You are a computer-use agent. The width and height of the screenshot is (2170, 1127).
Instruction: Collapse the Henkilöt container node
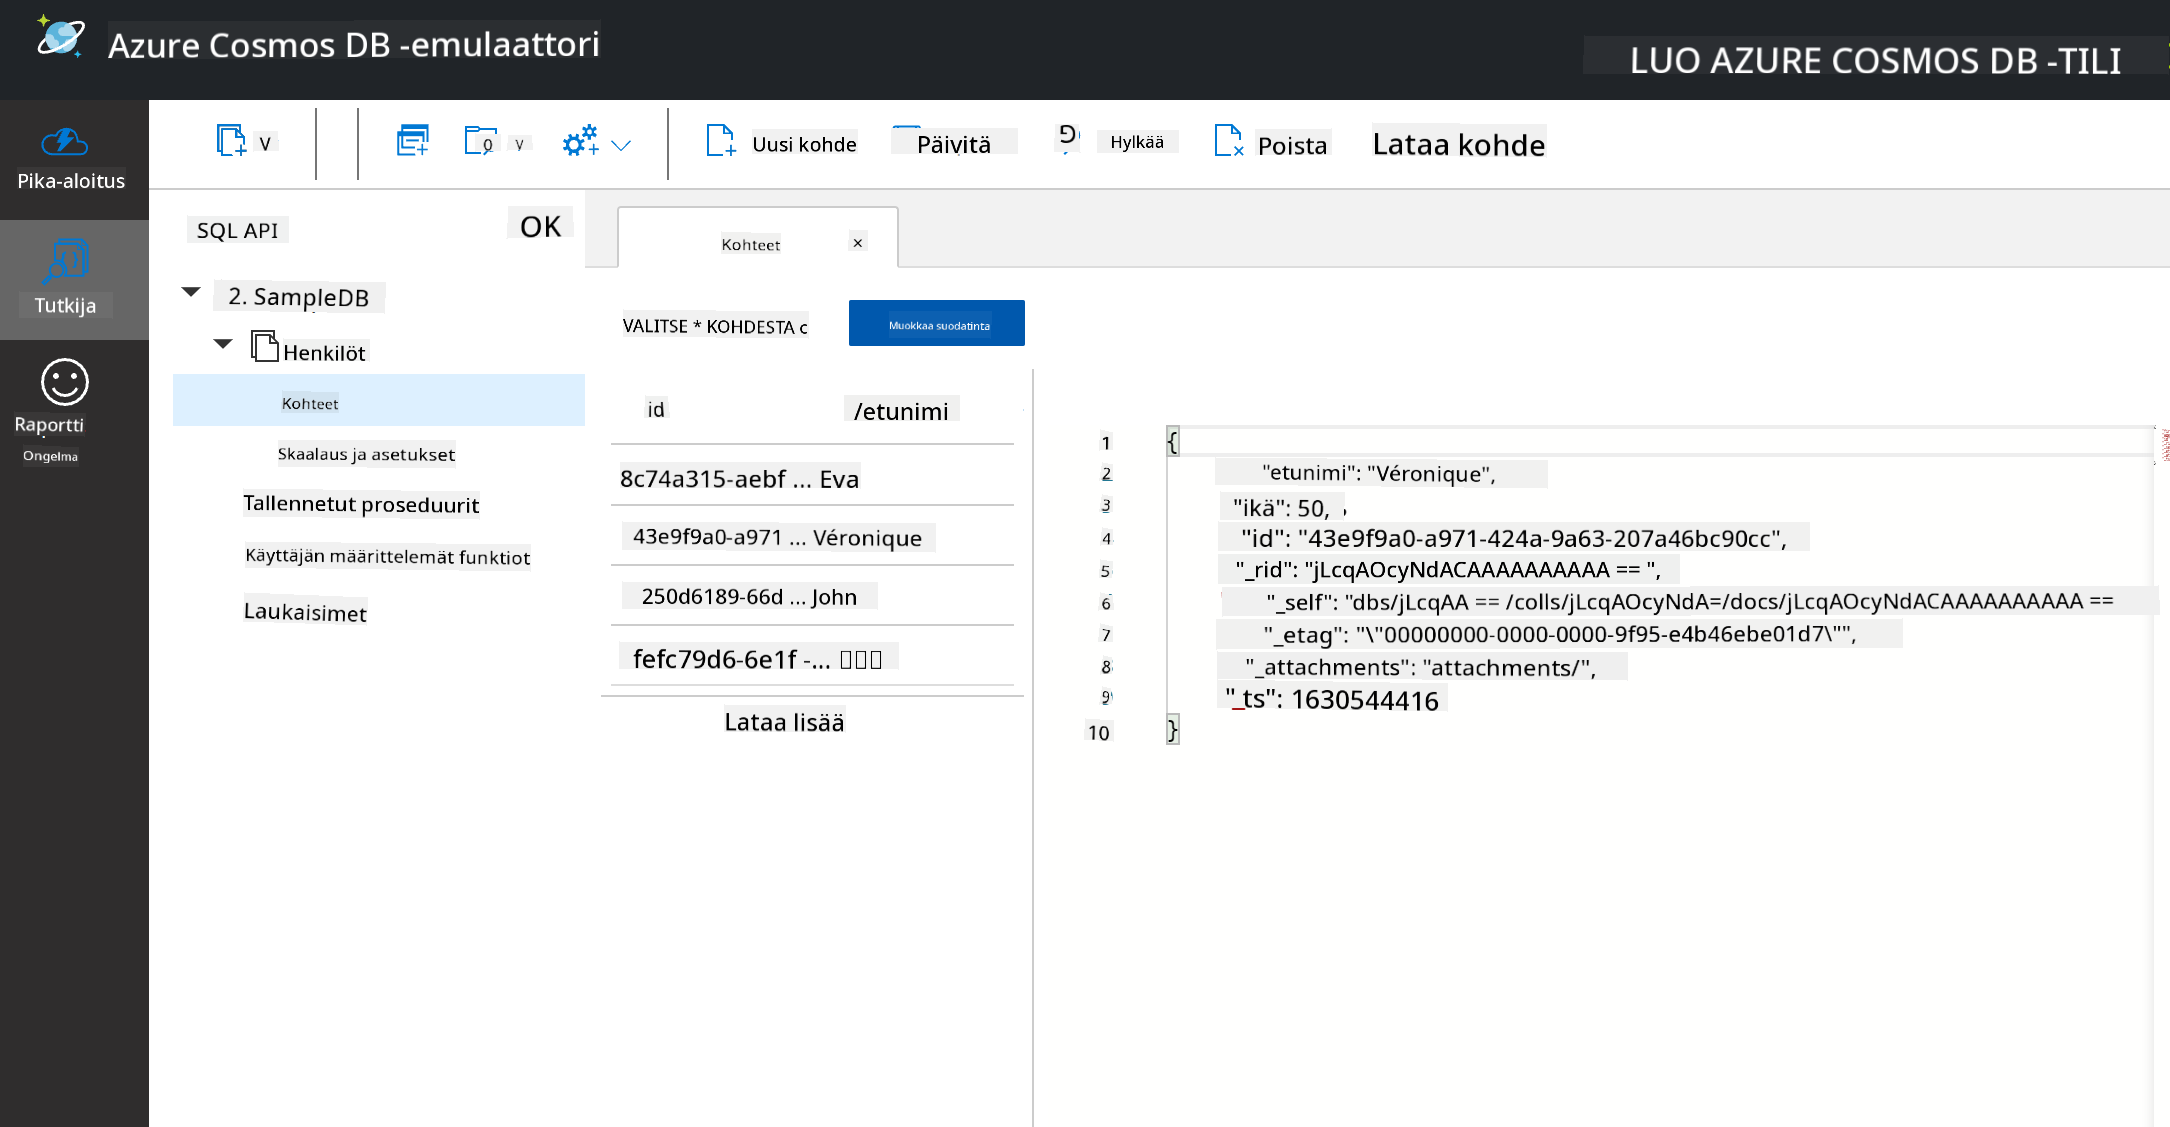coord(223,344)
